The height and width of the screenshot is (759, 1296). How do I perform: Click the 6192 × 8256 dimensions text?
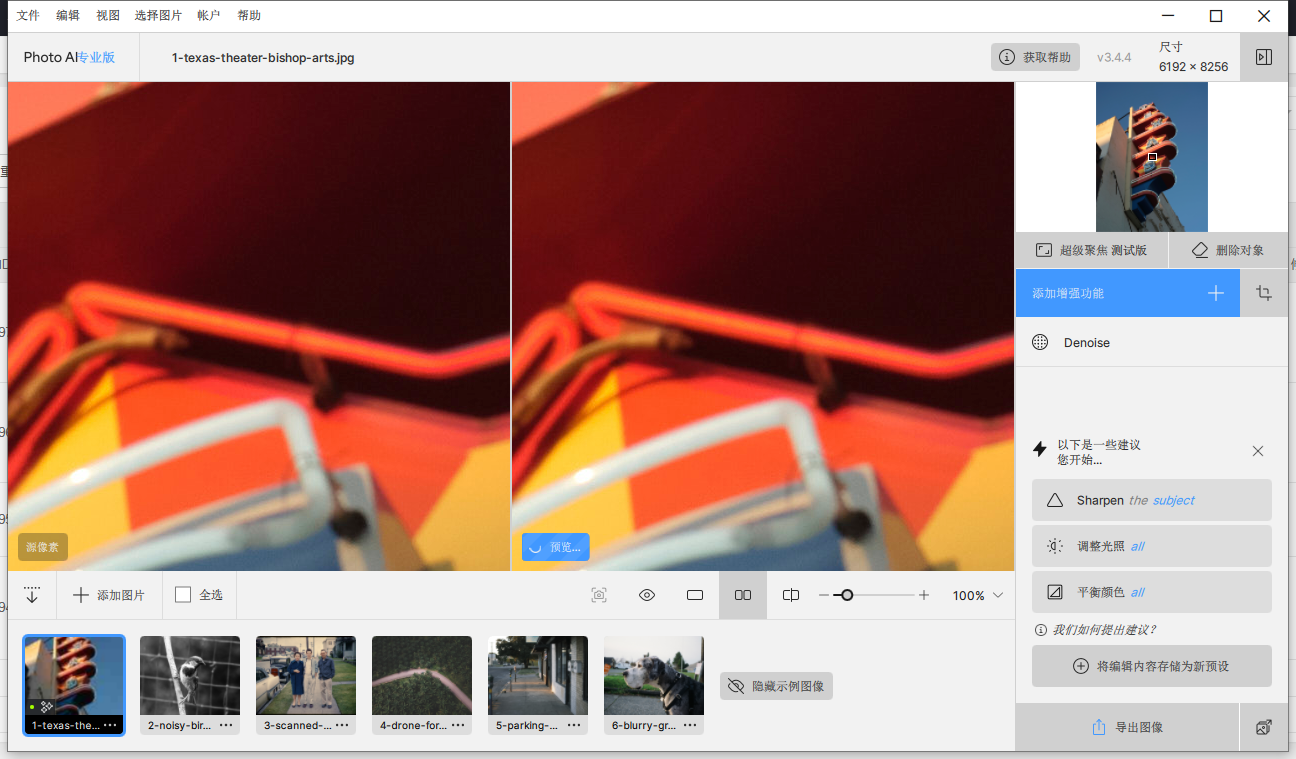(1193, 67)
